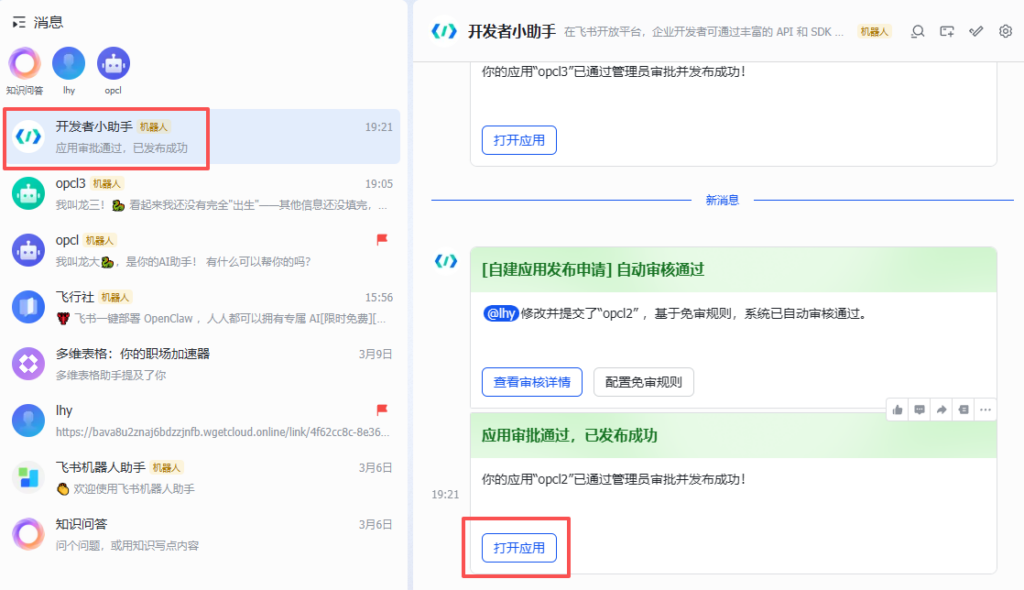The height and width of the screenshot is (590, 1024).
Task: Click 配置免审规则 button
Action: 643,382
